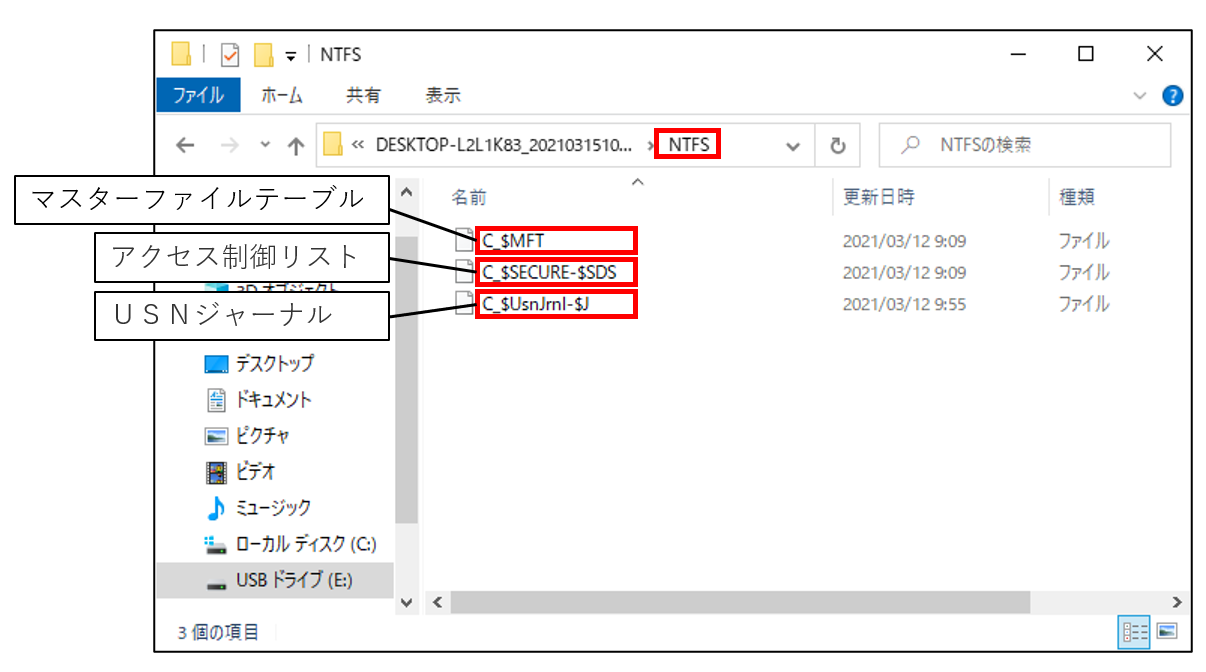Go back using the back arrow
The width and height of the screenshot is (1206, 672).
185,146
